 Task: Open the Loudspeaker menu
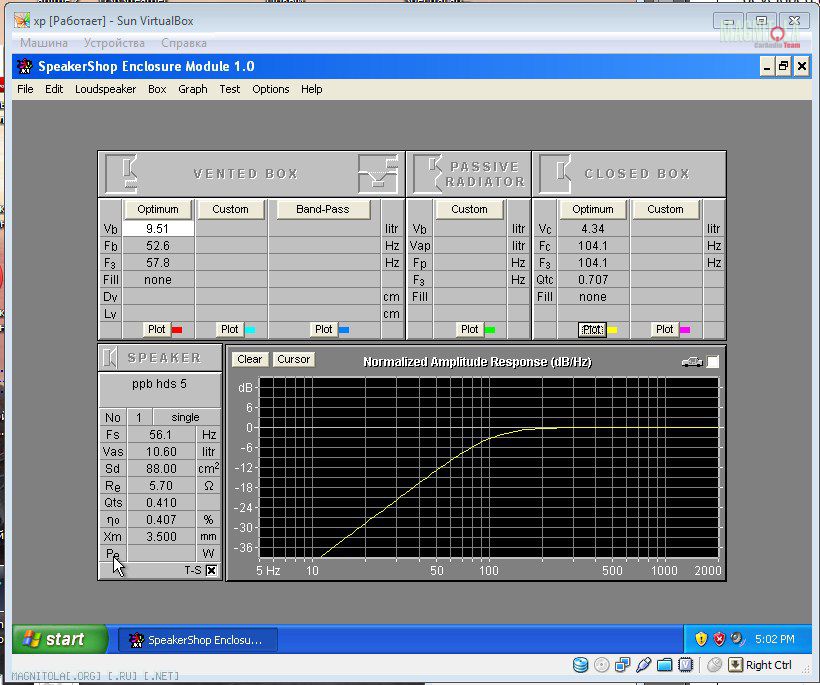pos(105,89)
